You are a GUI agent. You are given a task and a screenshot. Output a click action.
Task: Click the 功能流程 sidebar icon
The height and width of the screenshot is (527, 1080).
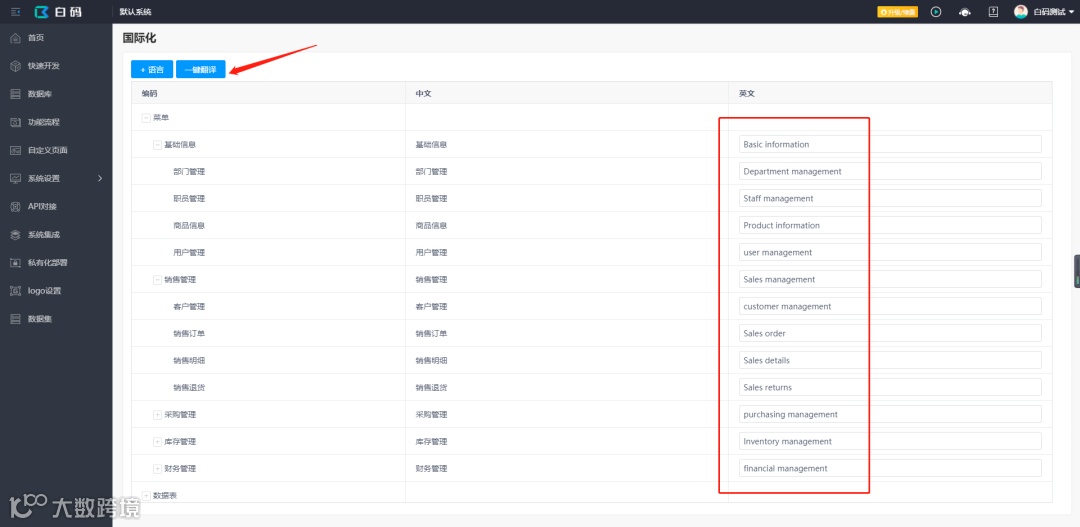pos(16,122)
